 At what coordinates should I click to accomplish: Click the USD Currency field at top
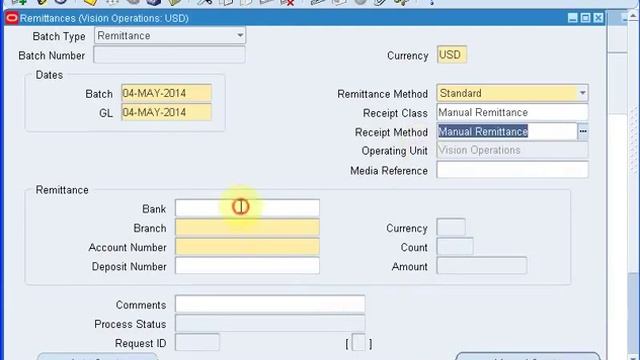coord(452,55)
